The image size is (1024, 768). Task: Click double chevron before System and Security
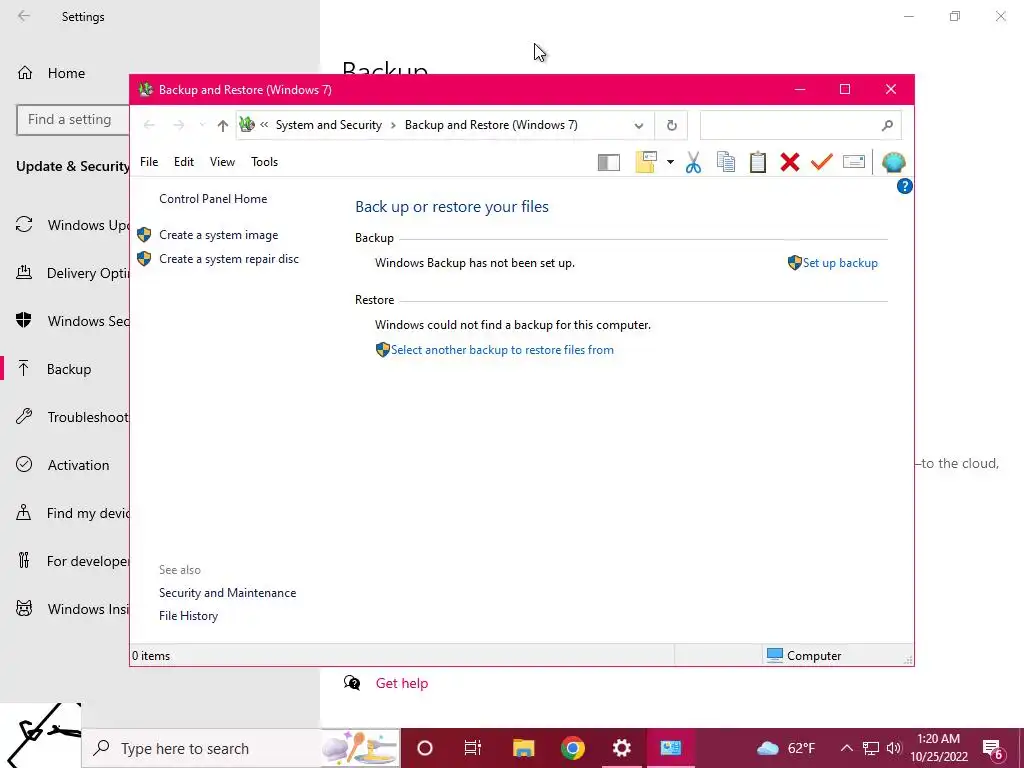264,125
